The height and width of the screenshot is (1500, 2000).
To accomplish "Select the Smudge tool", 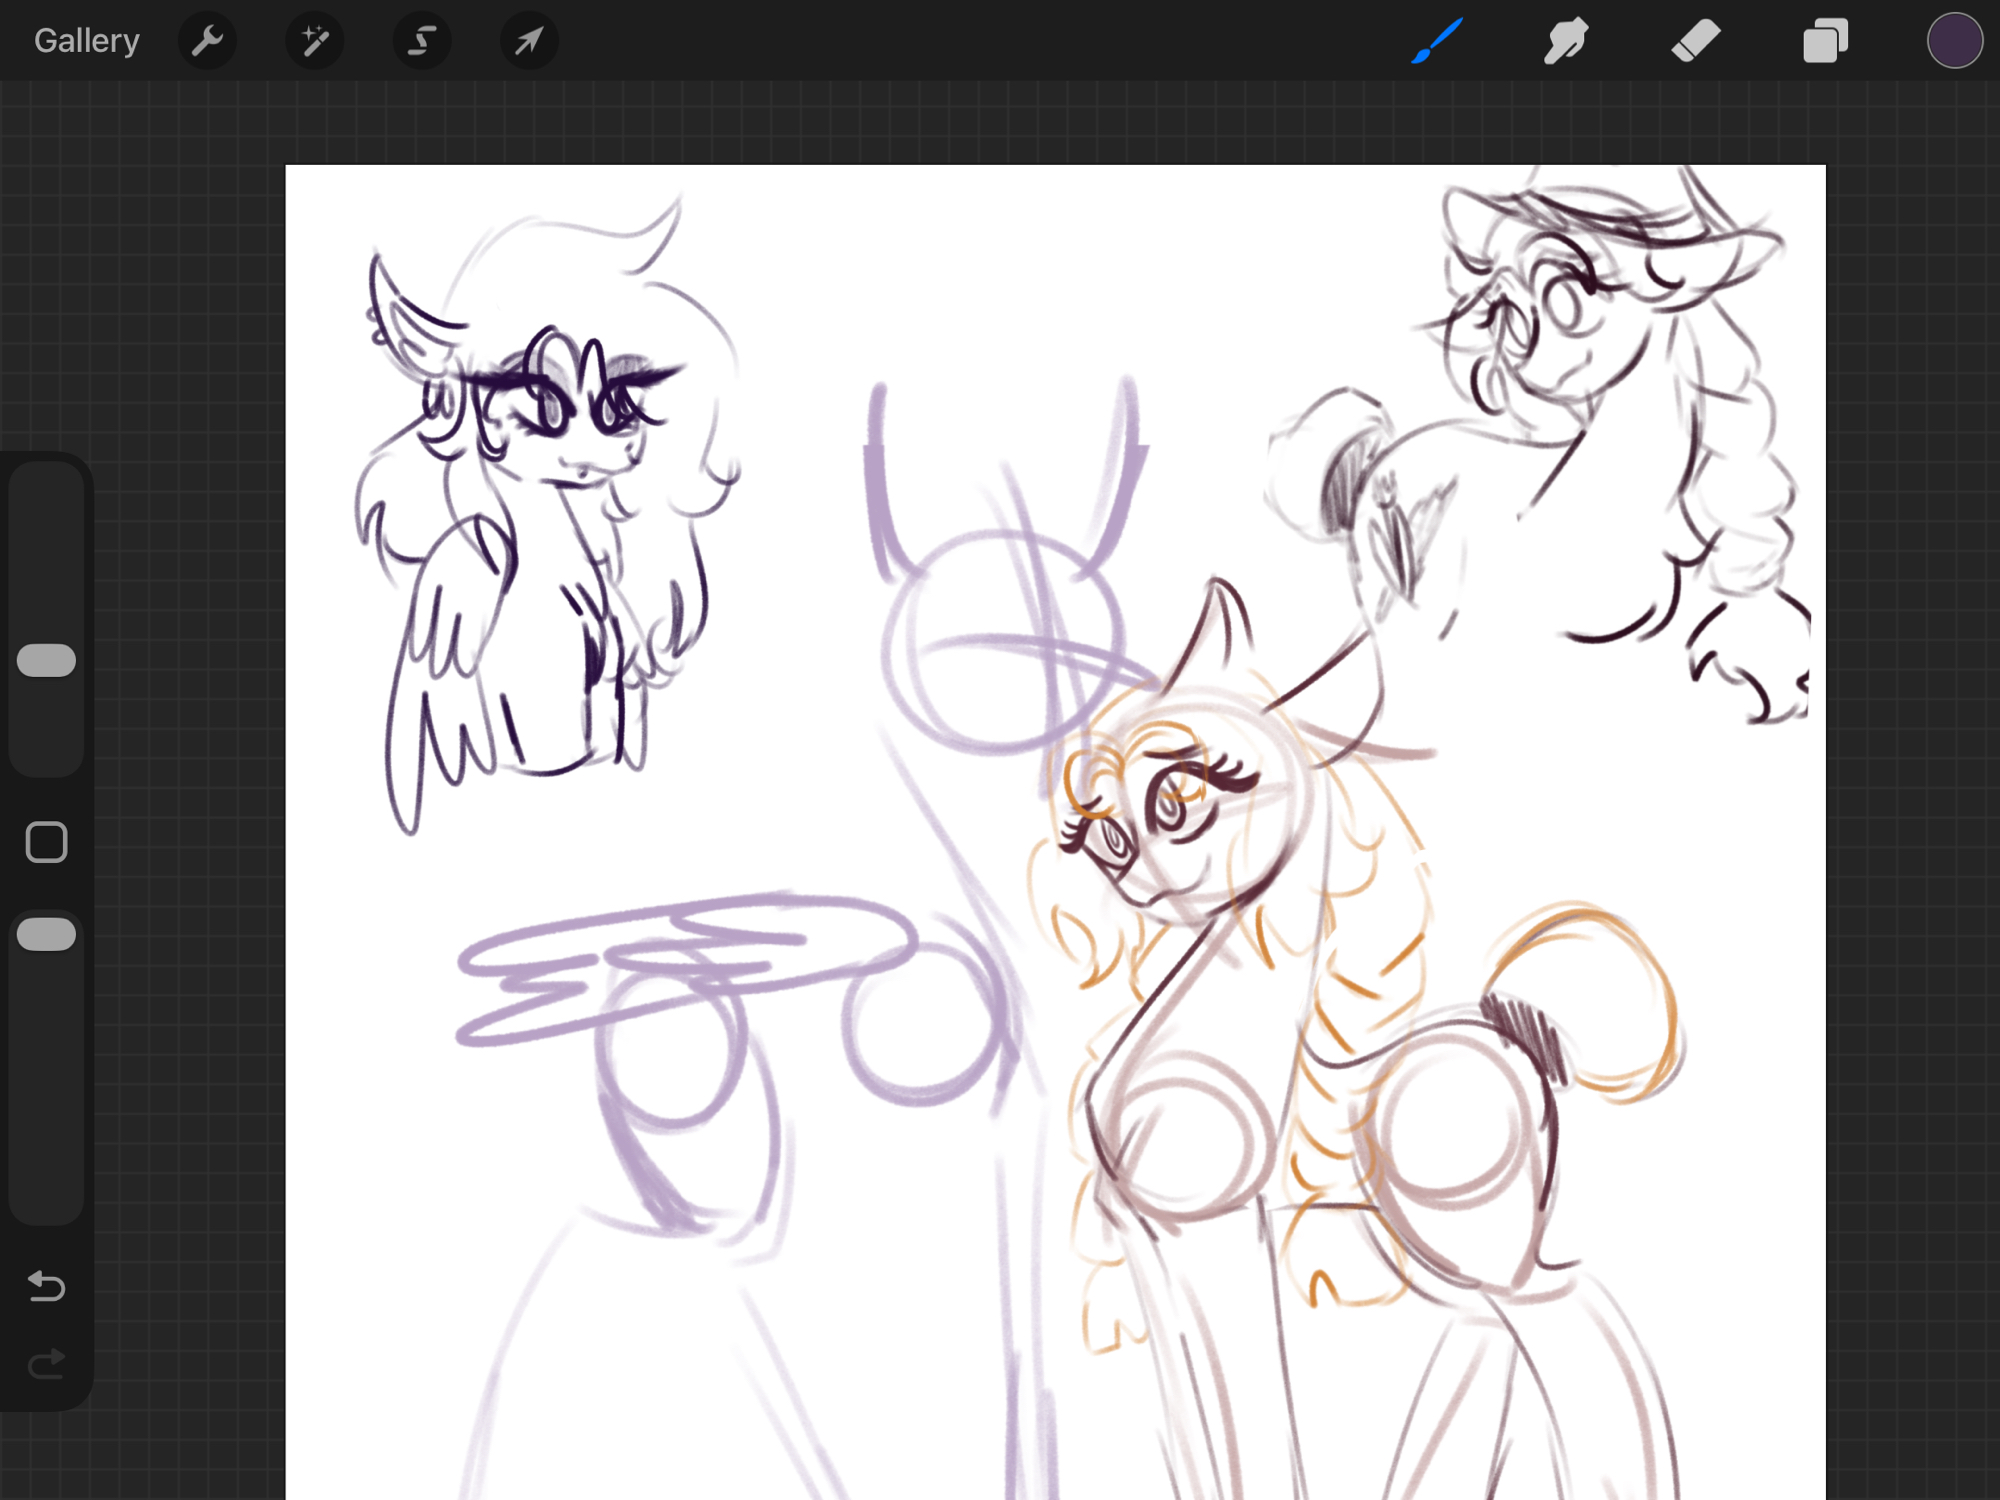I will 1566,41.
